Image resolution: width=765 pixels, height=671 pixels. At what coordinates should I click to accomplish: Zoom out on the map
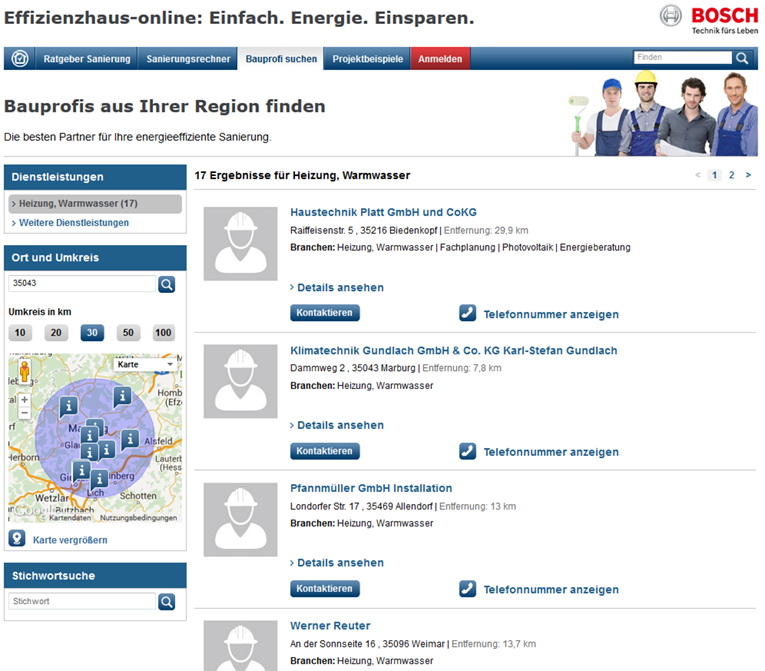(x=24, y=413)
